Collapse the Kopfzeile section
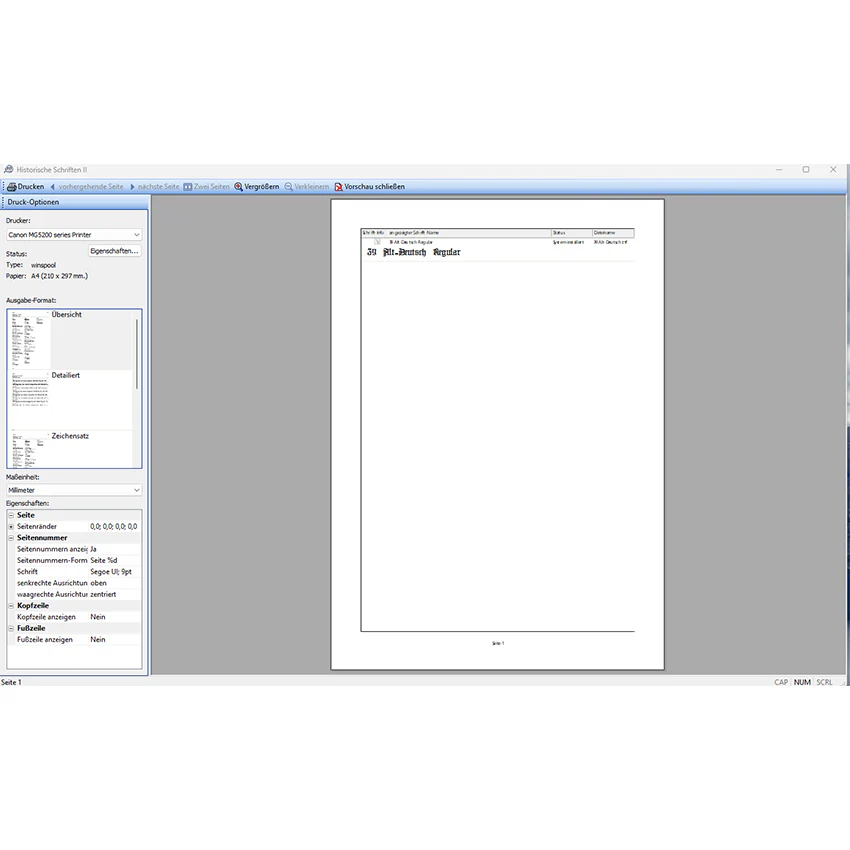This screenshot has width=850, height=850. (x=11, y=606)
